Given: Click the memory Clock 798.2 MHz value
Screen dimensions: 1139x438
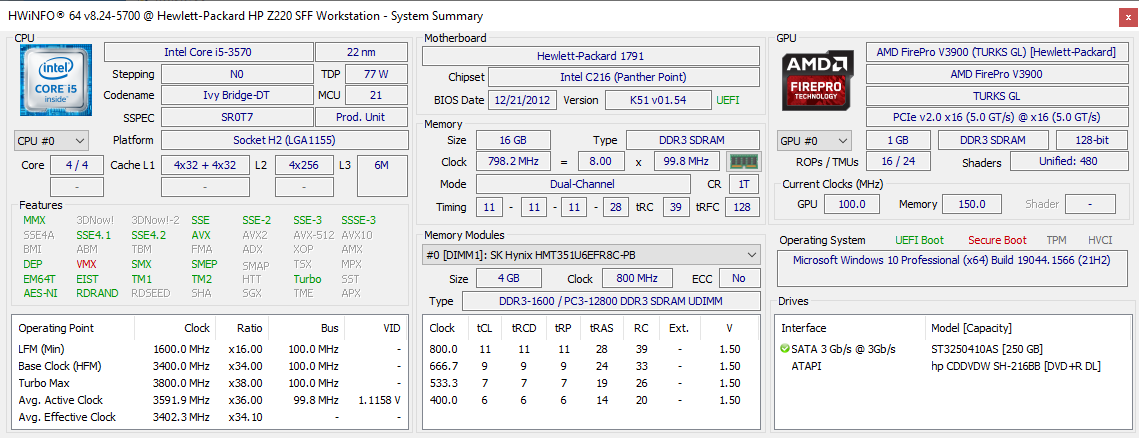Looking at the screenshot, I should pyautogui.click(x=514, y=162).
